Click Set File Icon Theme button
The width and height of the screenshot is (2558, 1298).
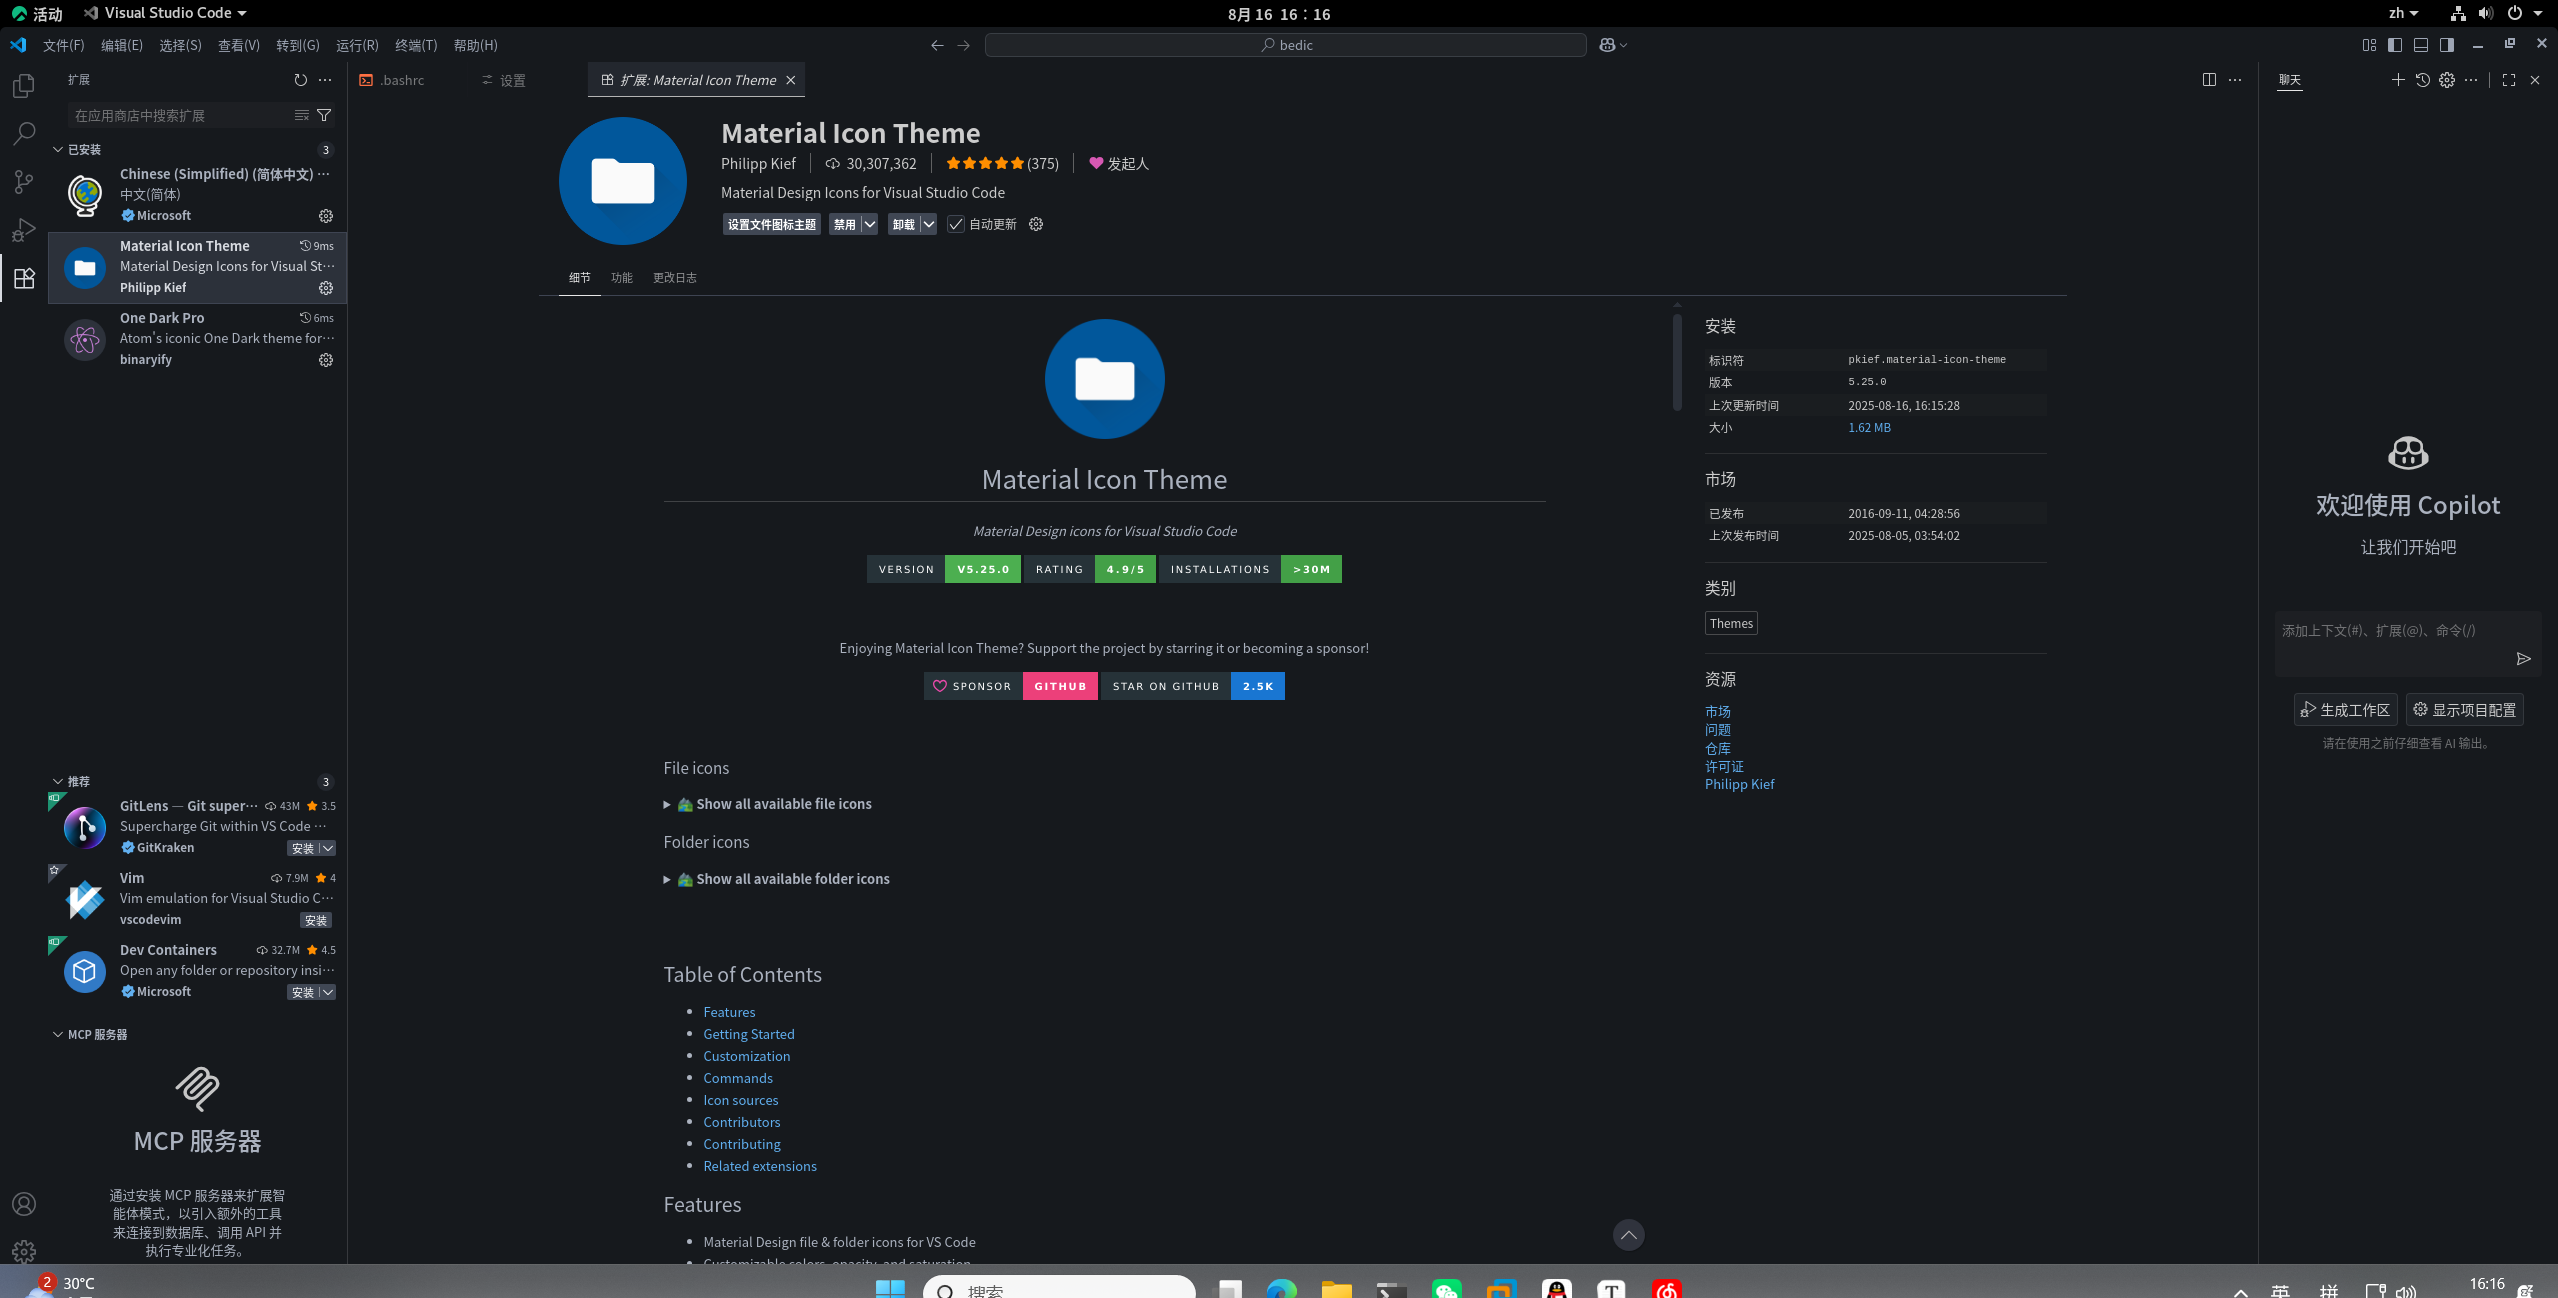tap(771, 224)
